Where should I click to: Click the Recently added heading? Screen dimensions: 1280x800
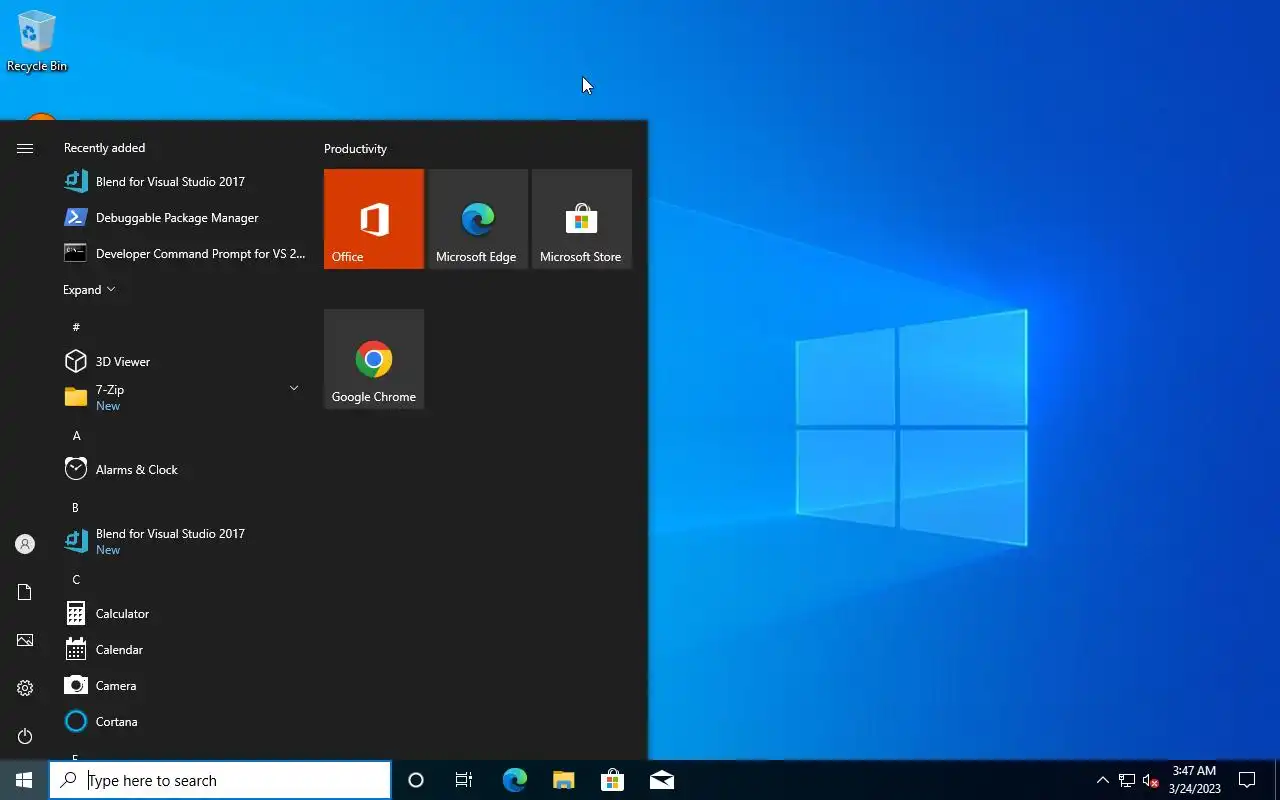click(x=104, y=147)
